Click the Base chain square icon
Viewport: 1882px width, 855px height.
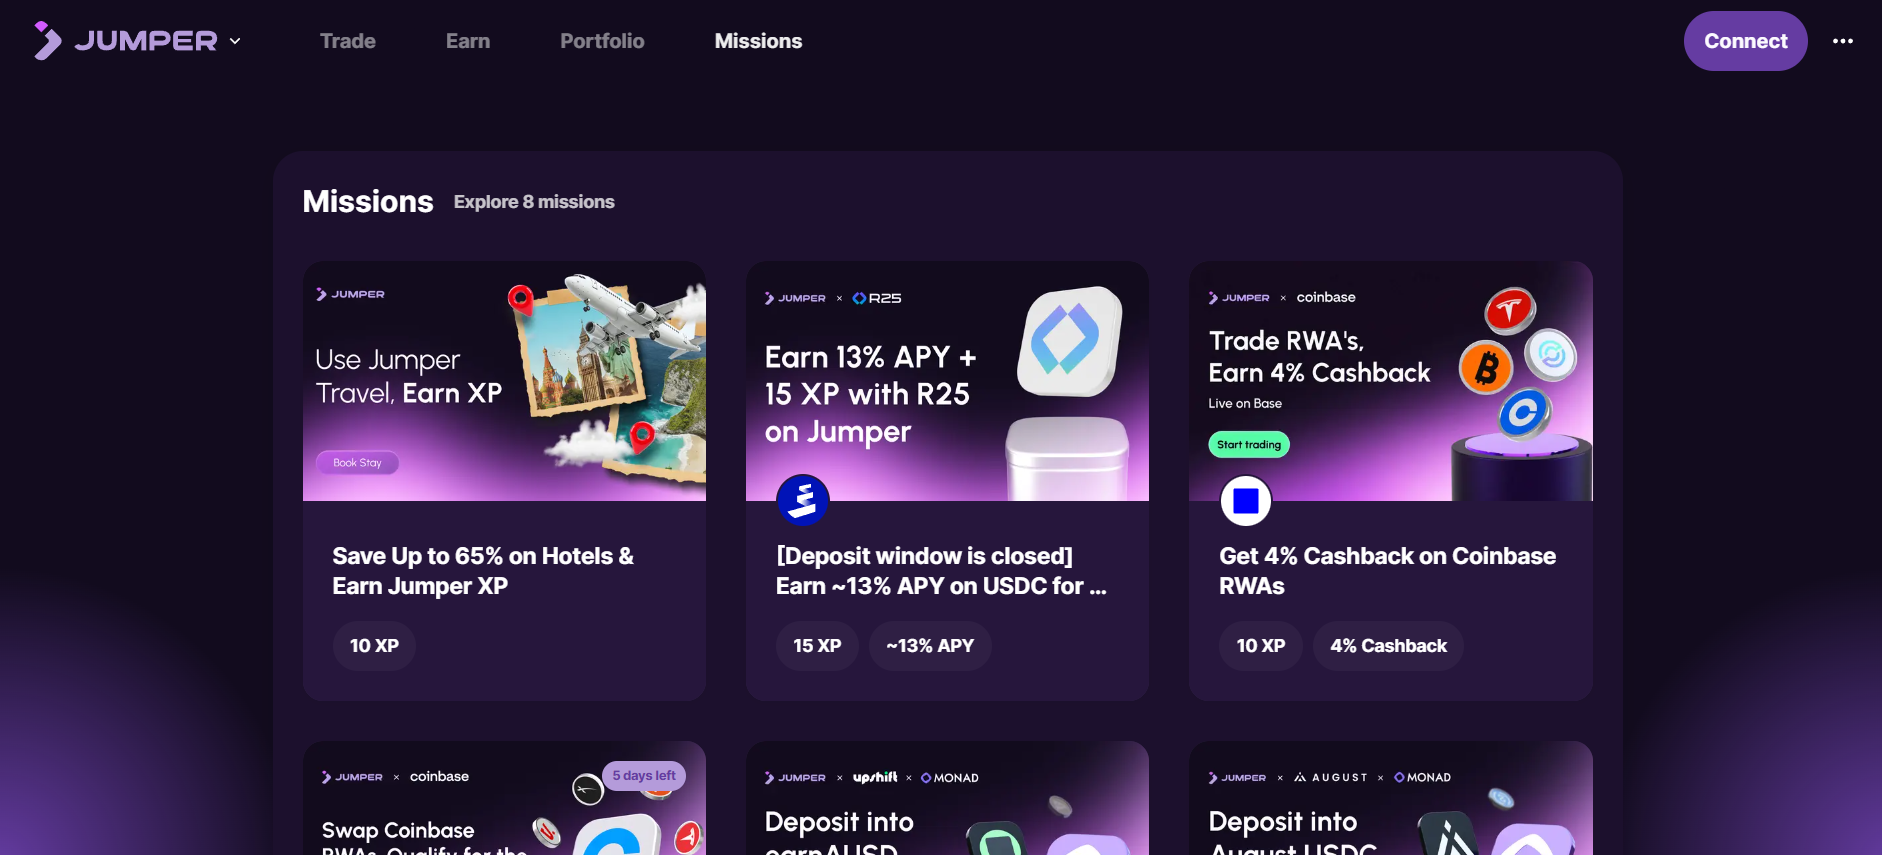click(x=1246, y=500)
